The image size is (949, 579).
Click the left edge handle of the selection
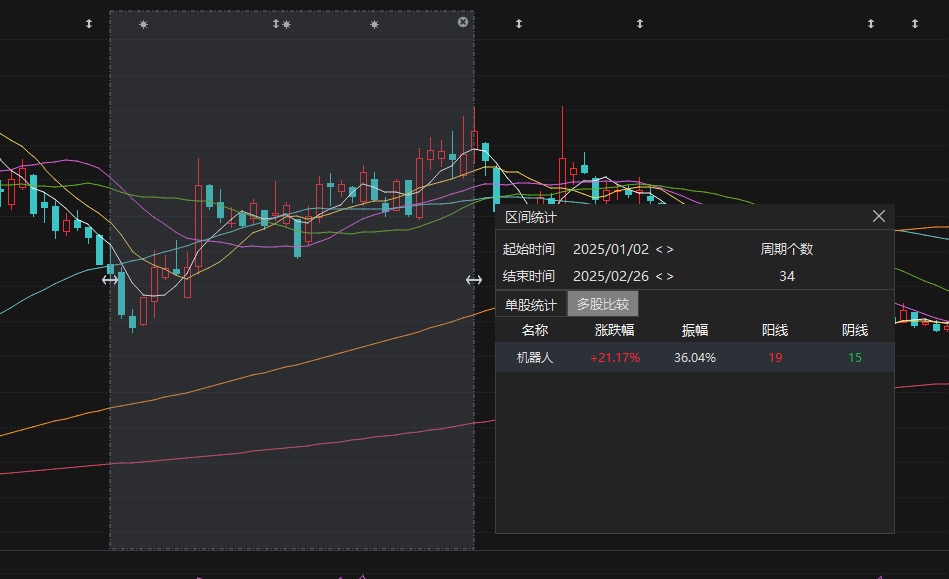110,280
